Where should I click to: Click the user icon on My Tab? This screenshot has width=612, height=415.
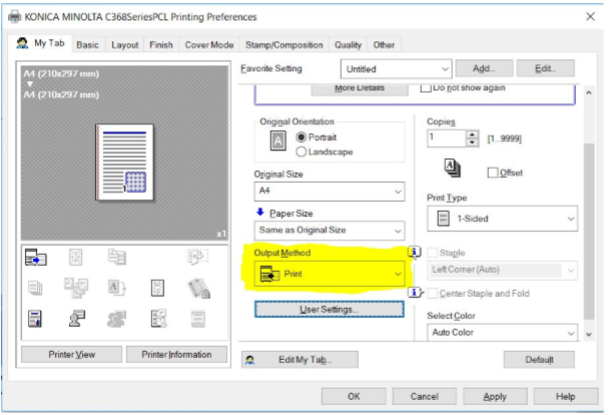pyautogui.click(x=22, y=43)
